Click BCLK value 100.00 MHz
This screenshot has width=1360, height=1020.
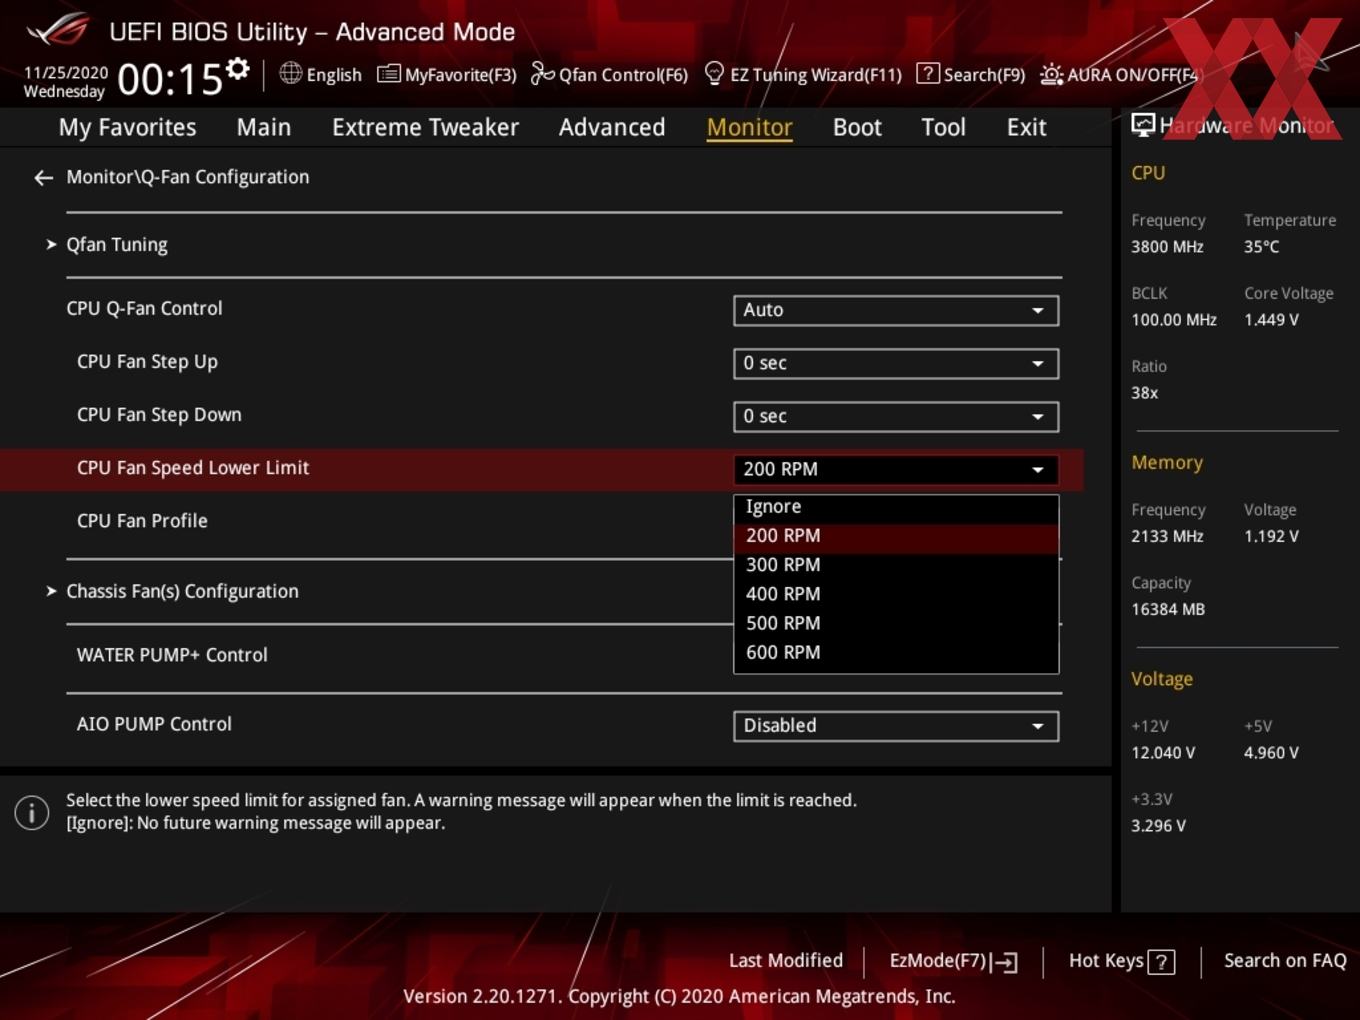pos(1174,320)
